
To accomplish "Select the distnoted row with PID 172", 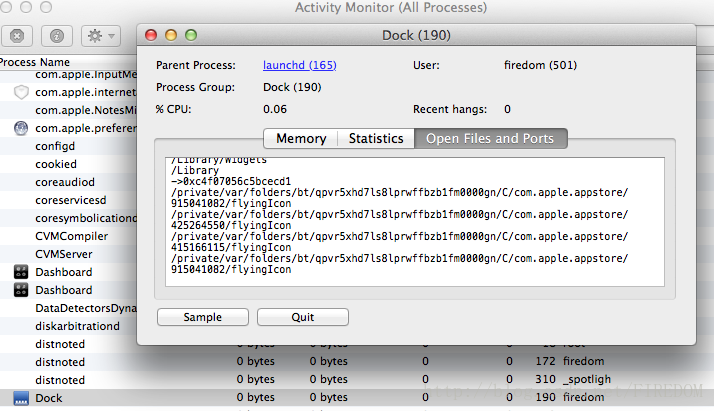I will pos(357,362).
